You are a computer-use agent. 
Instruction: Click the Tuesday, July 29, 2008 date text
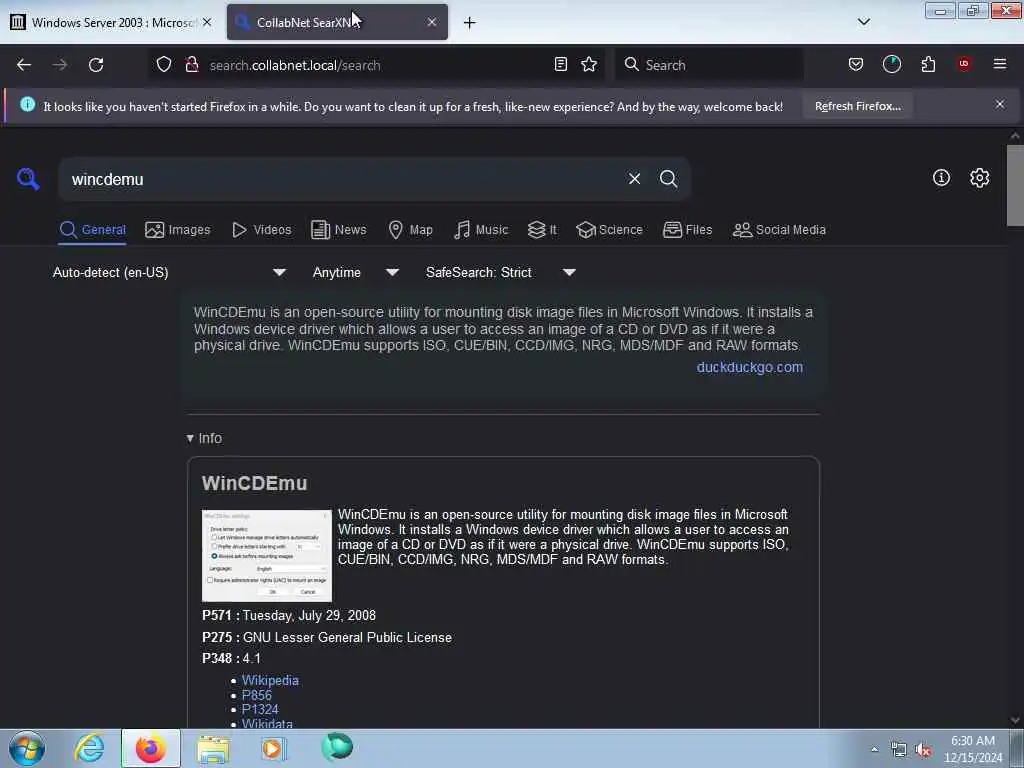[x=309, y=615]
